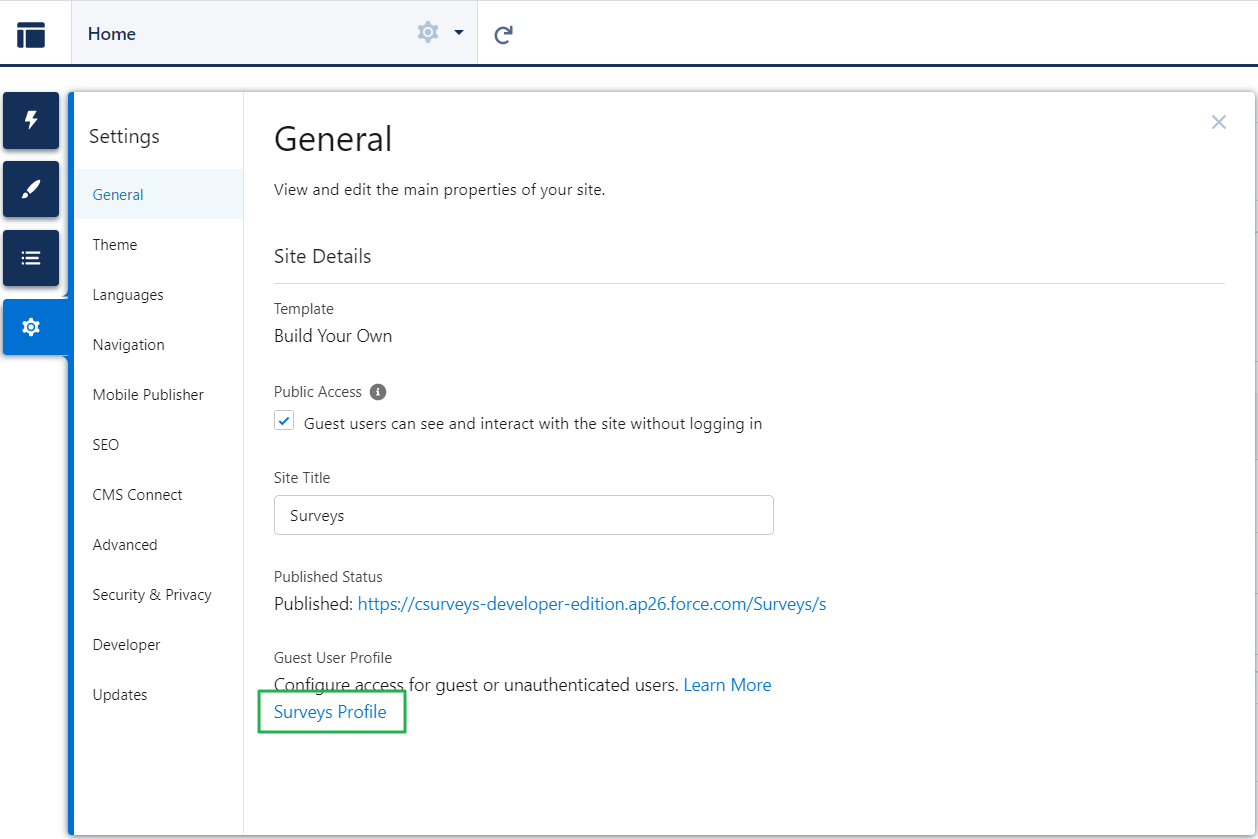Open page properties via the gear beside Home
Viewport: 1258px width, 839px height.
point(427,32)
